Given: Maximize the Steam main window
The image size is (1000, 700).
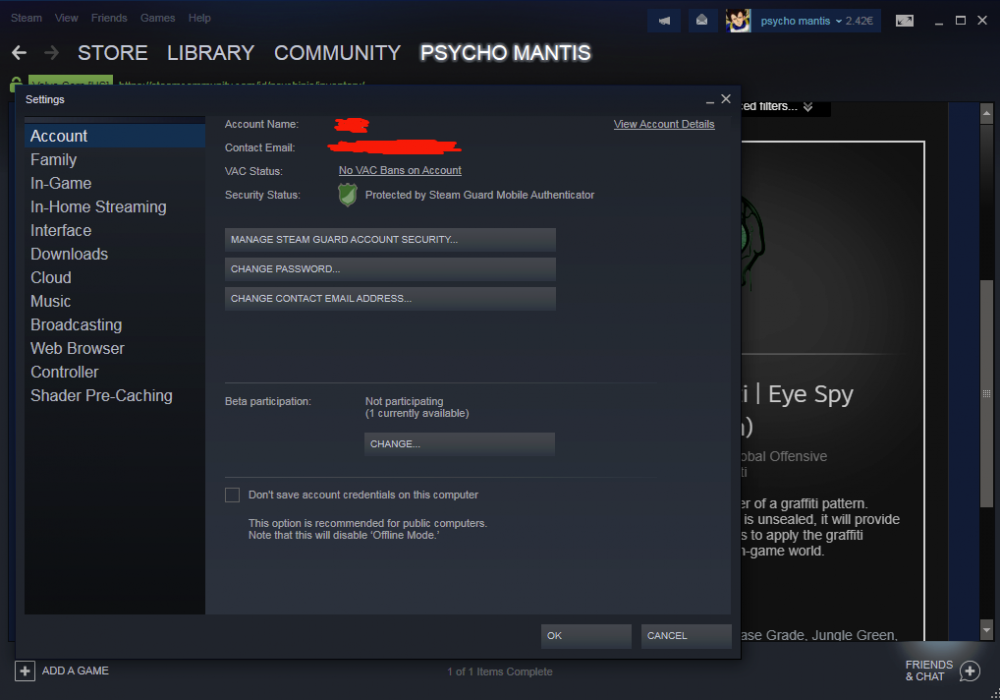Looking at the screenshot, I should [x=960, y=20].
